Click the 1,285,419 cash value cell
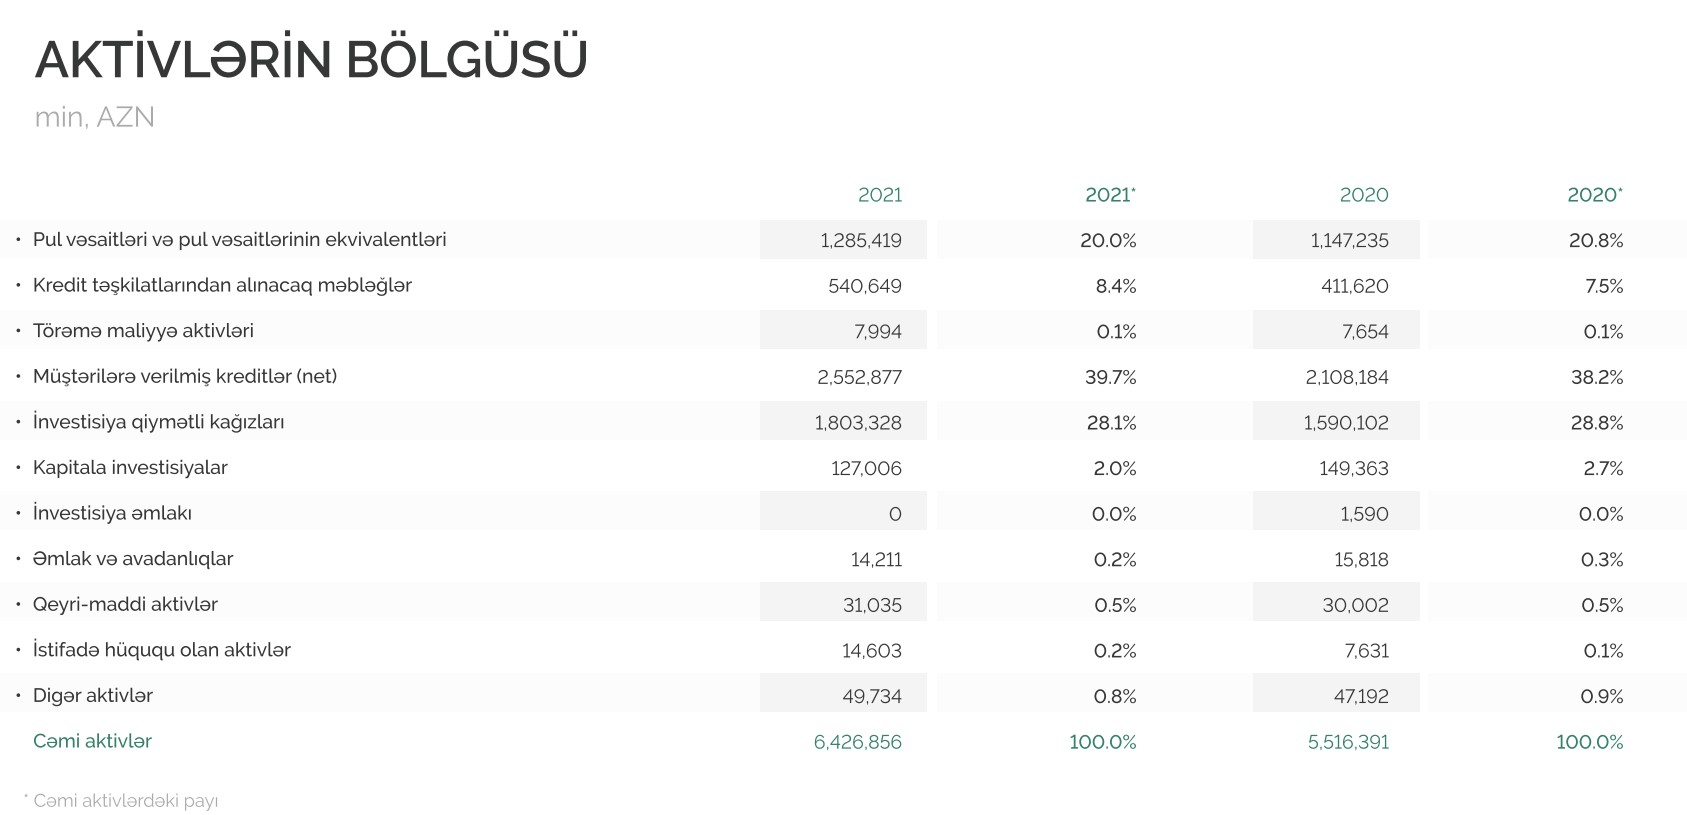The height and width of the screenshot is (815, 1687). click(860, 241)
